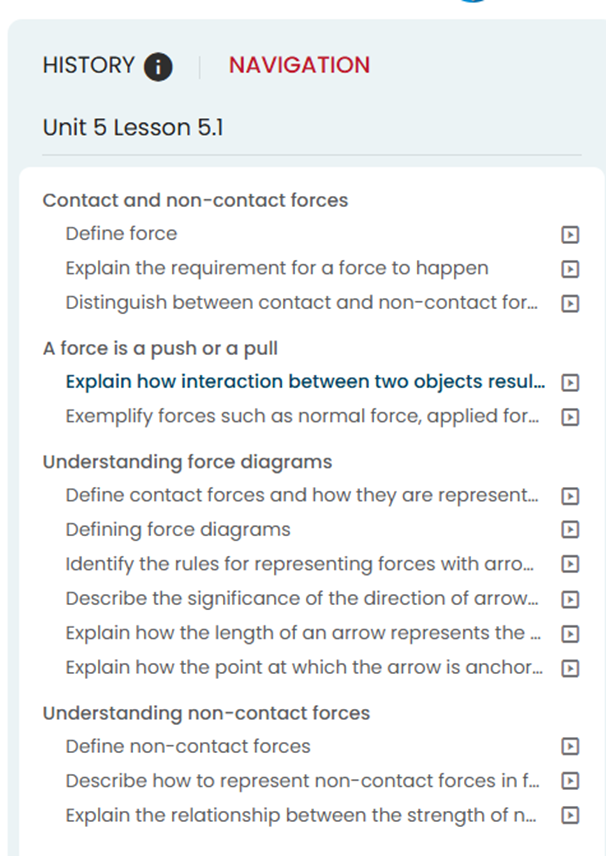606x856 pixels.
Task: Select 'A force is a push or a pull' heading
Action: coord(160,349)
